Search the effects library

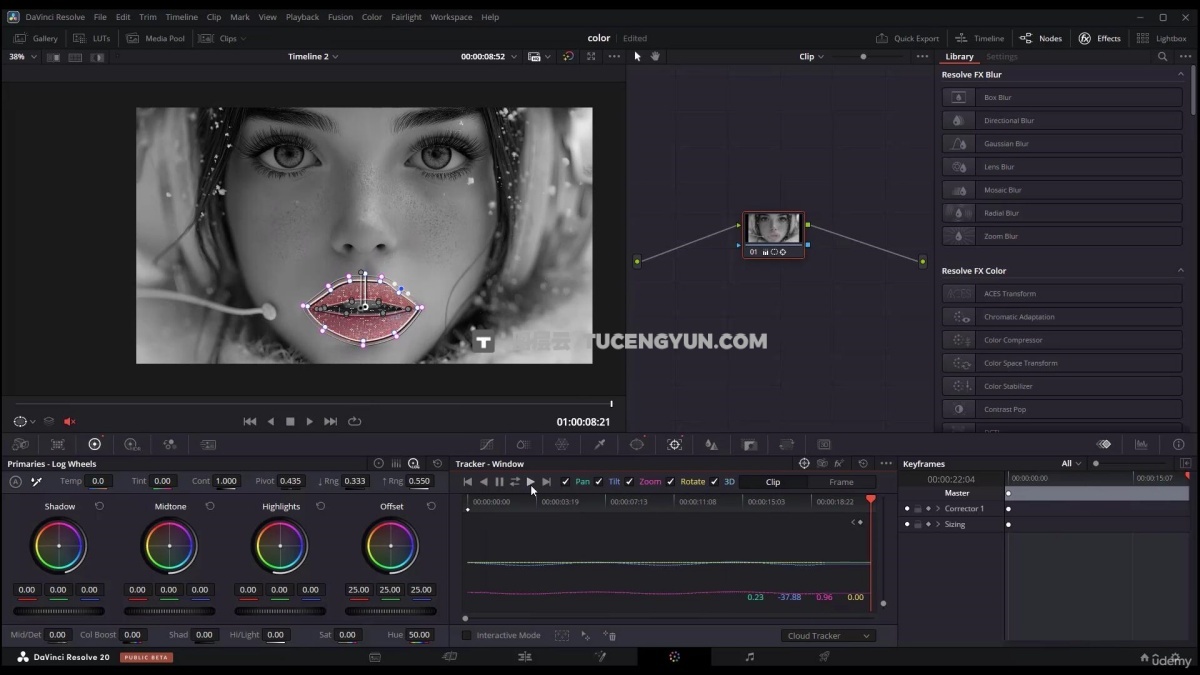tap(1162, 57)
